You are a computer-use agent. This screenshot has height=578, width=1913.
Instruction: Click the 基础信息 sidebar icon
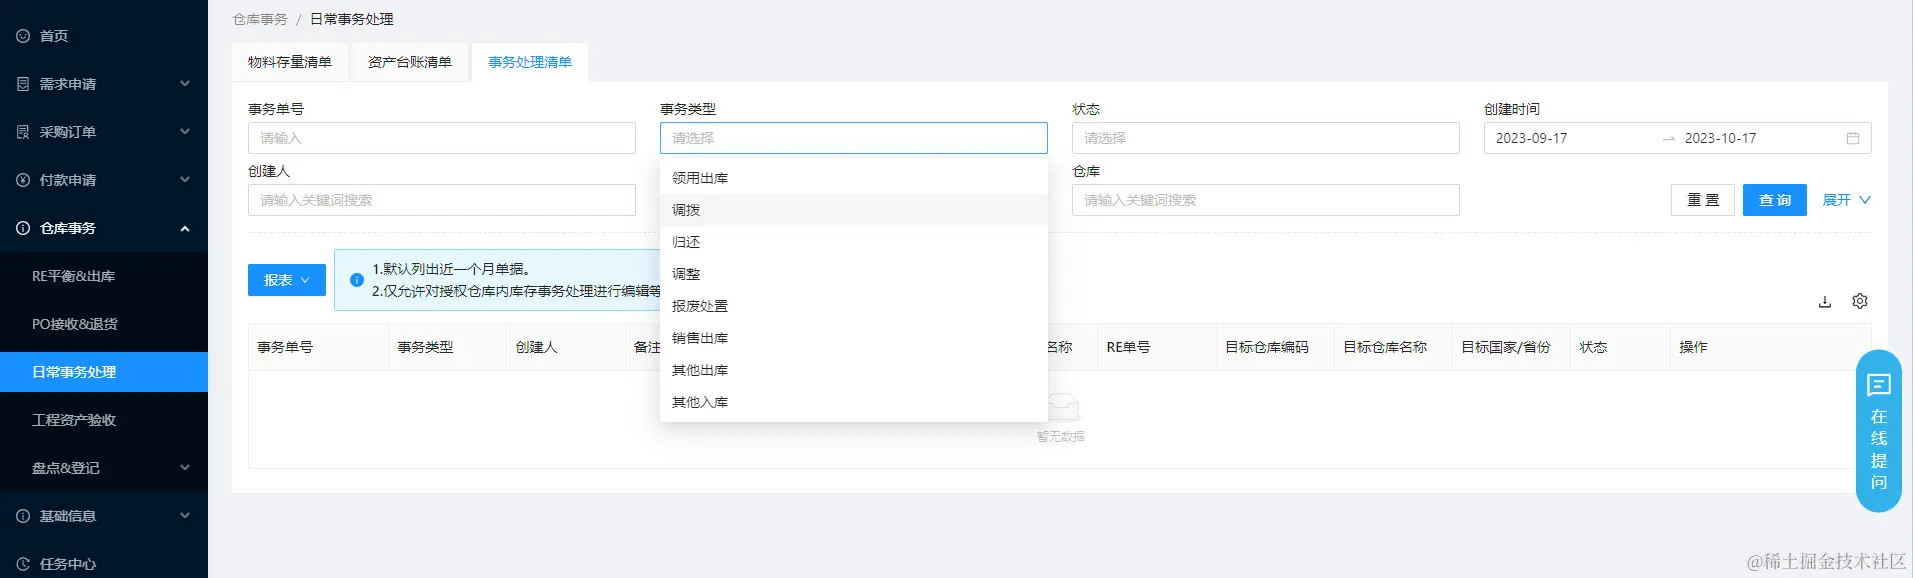click(x=23, y=516)
